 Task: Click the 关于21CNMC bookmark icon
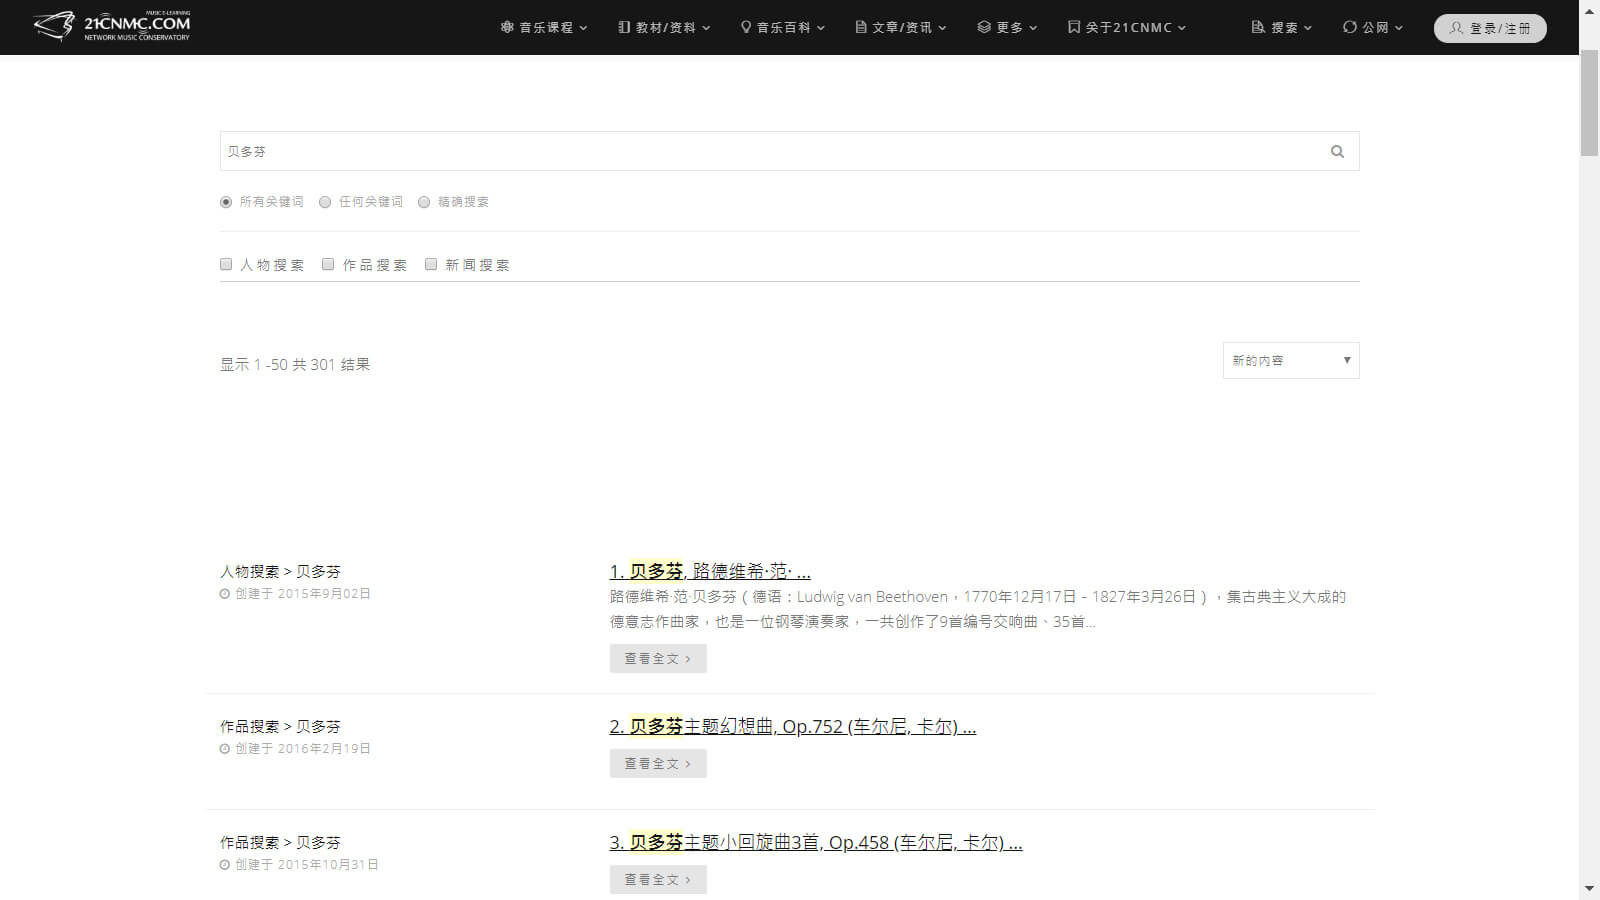coord(1074,28)
